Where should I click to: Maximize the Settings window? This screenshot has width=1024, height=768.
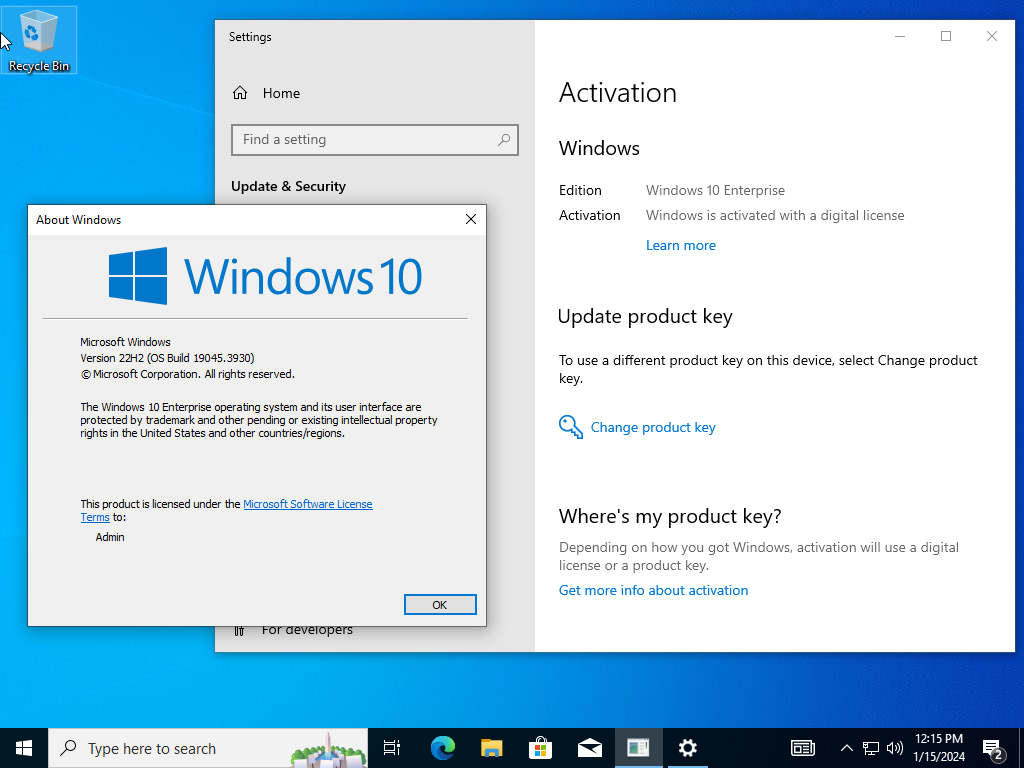[x=946, y=37]
